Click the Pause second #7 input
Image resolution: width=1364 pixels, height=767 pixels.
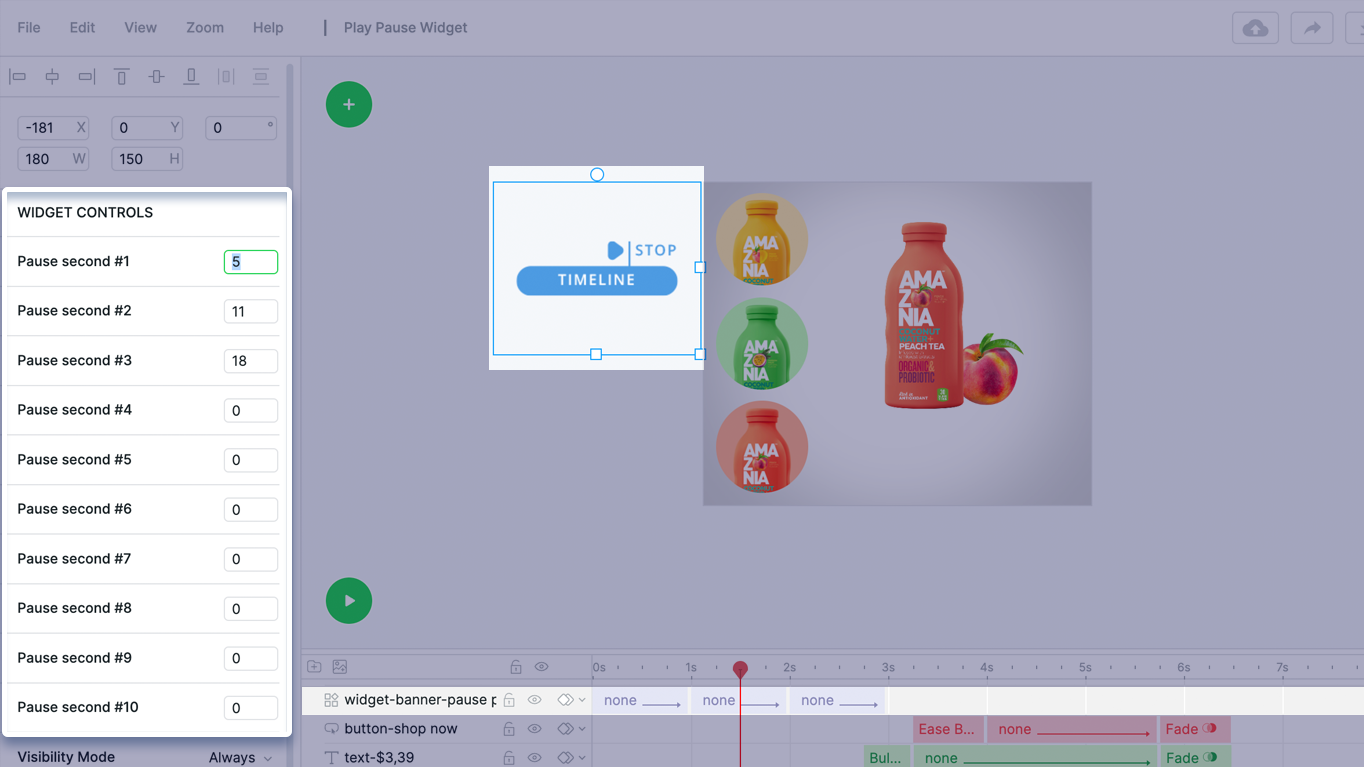click(x=251, y=559)
